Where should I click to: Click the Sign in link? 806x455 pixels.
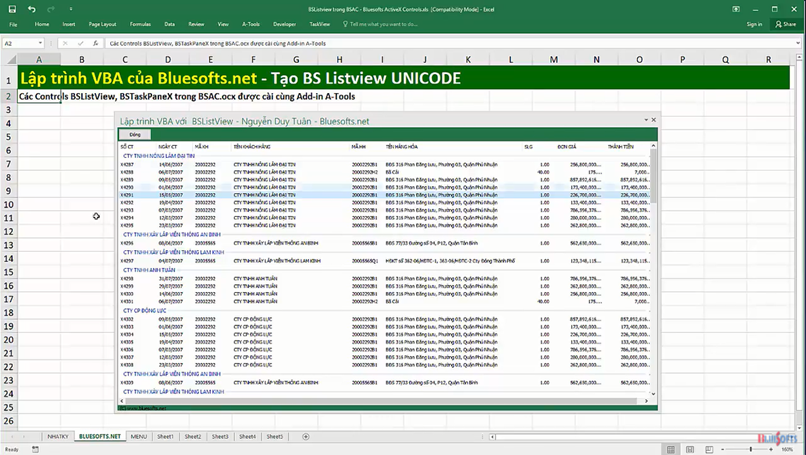click(x=754, y=24)
